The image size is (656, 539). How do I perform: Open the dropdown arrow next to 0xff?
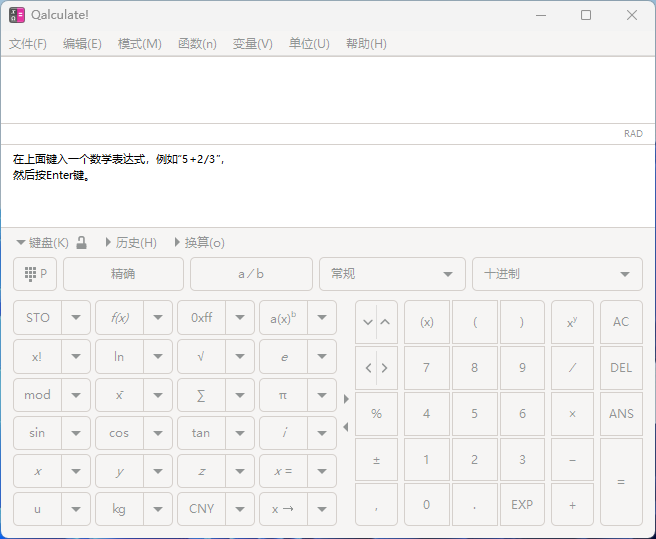coord(240,318)
